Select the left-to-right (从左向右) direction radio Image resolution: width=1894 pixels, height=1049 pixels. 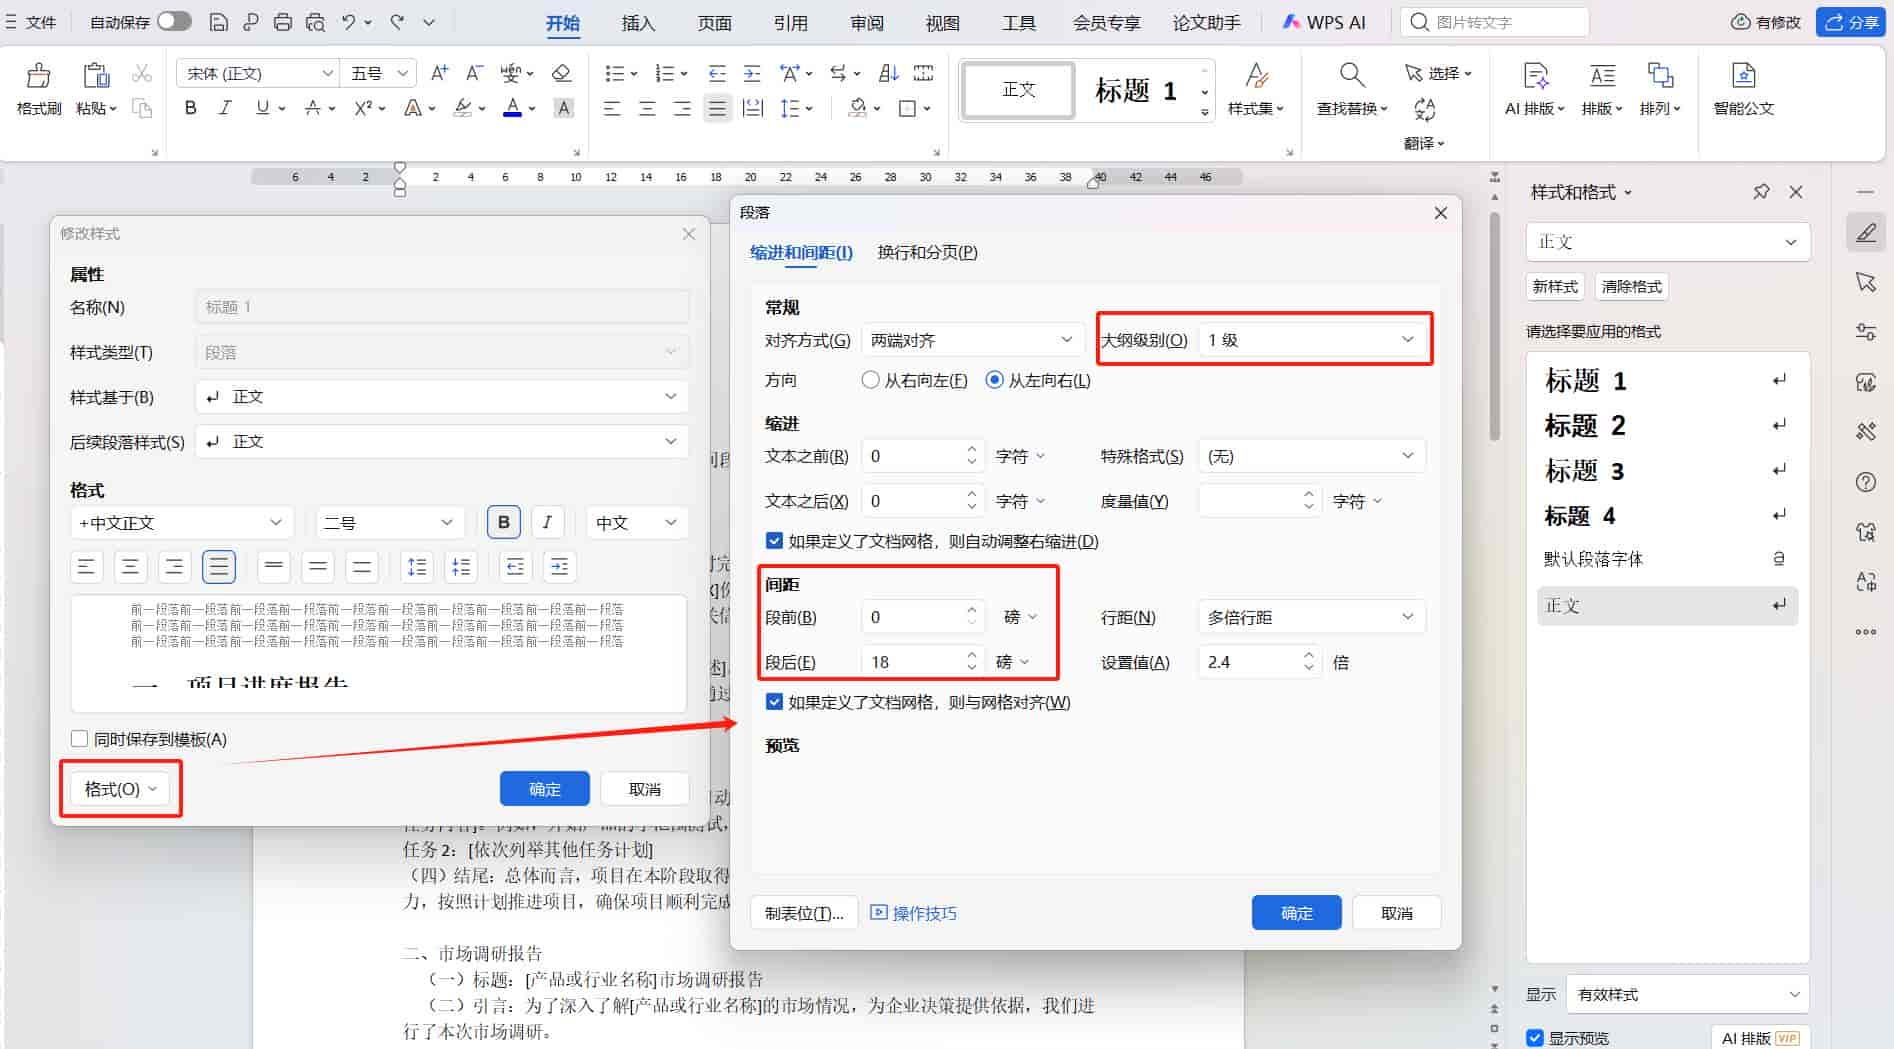[x=994, y=380]
